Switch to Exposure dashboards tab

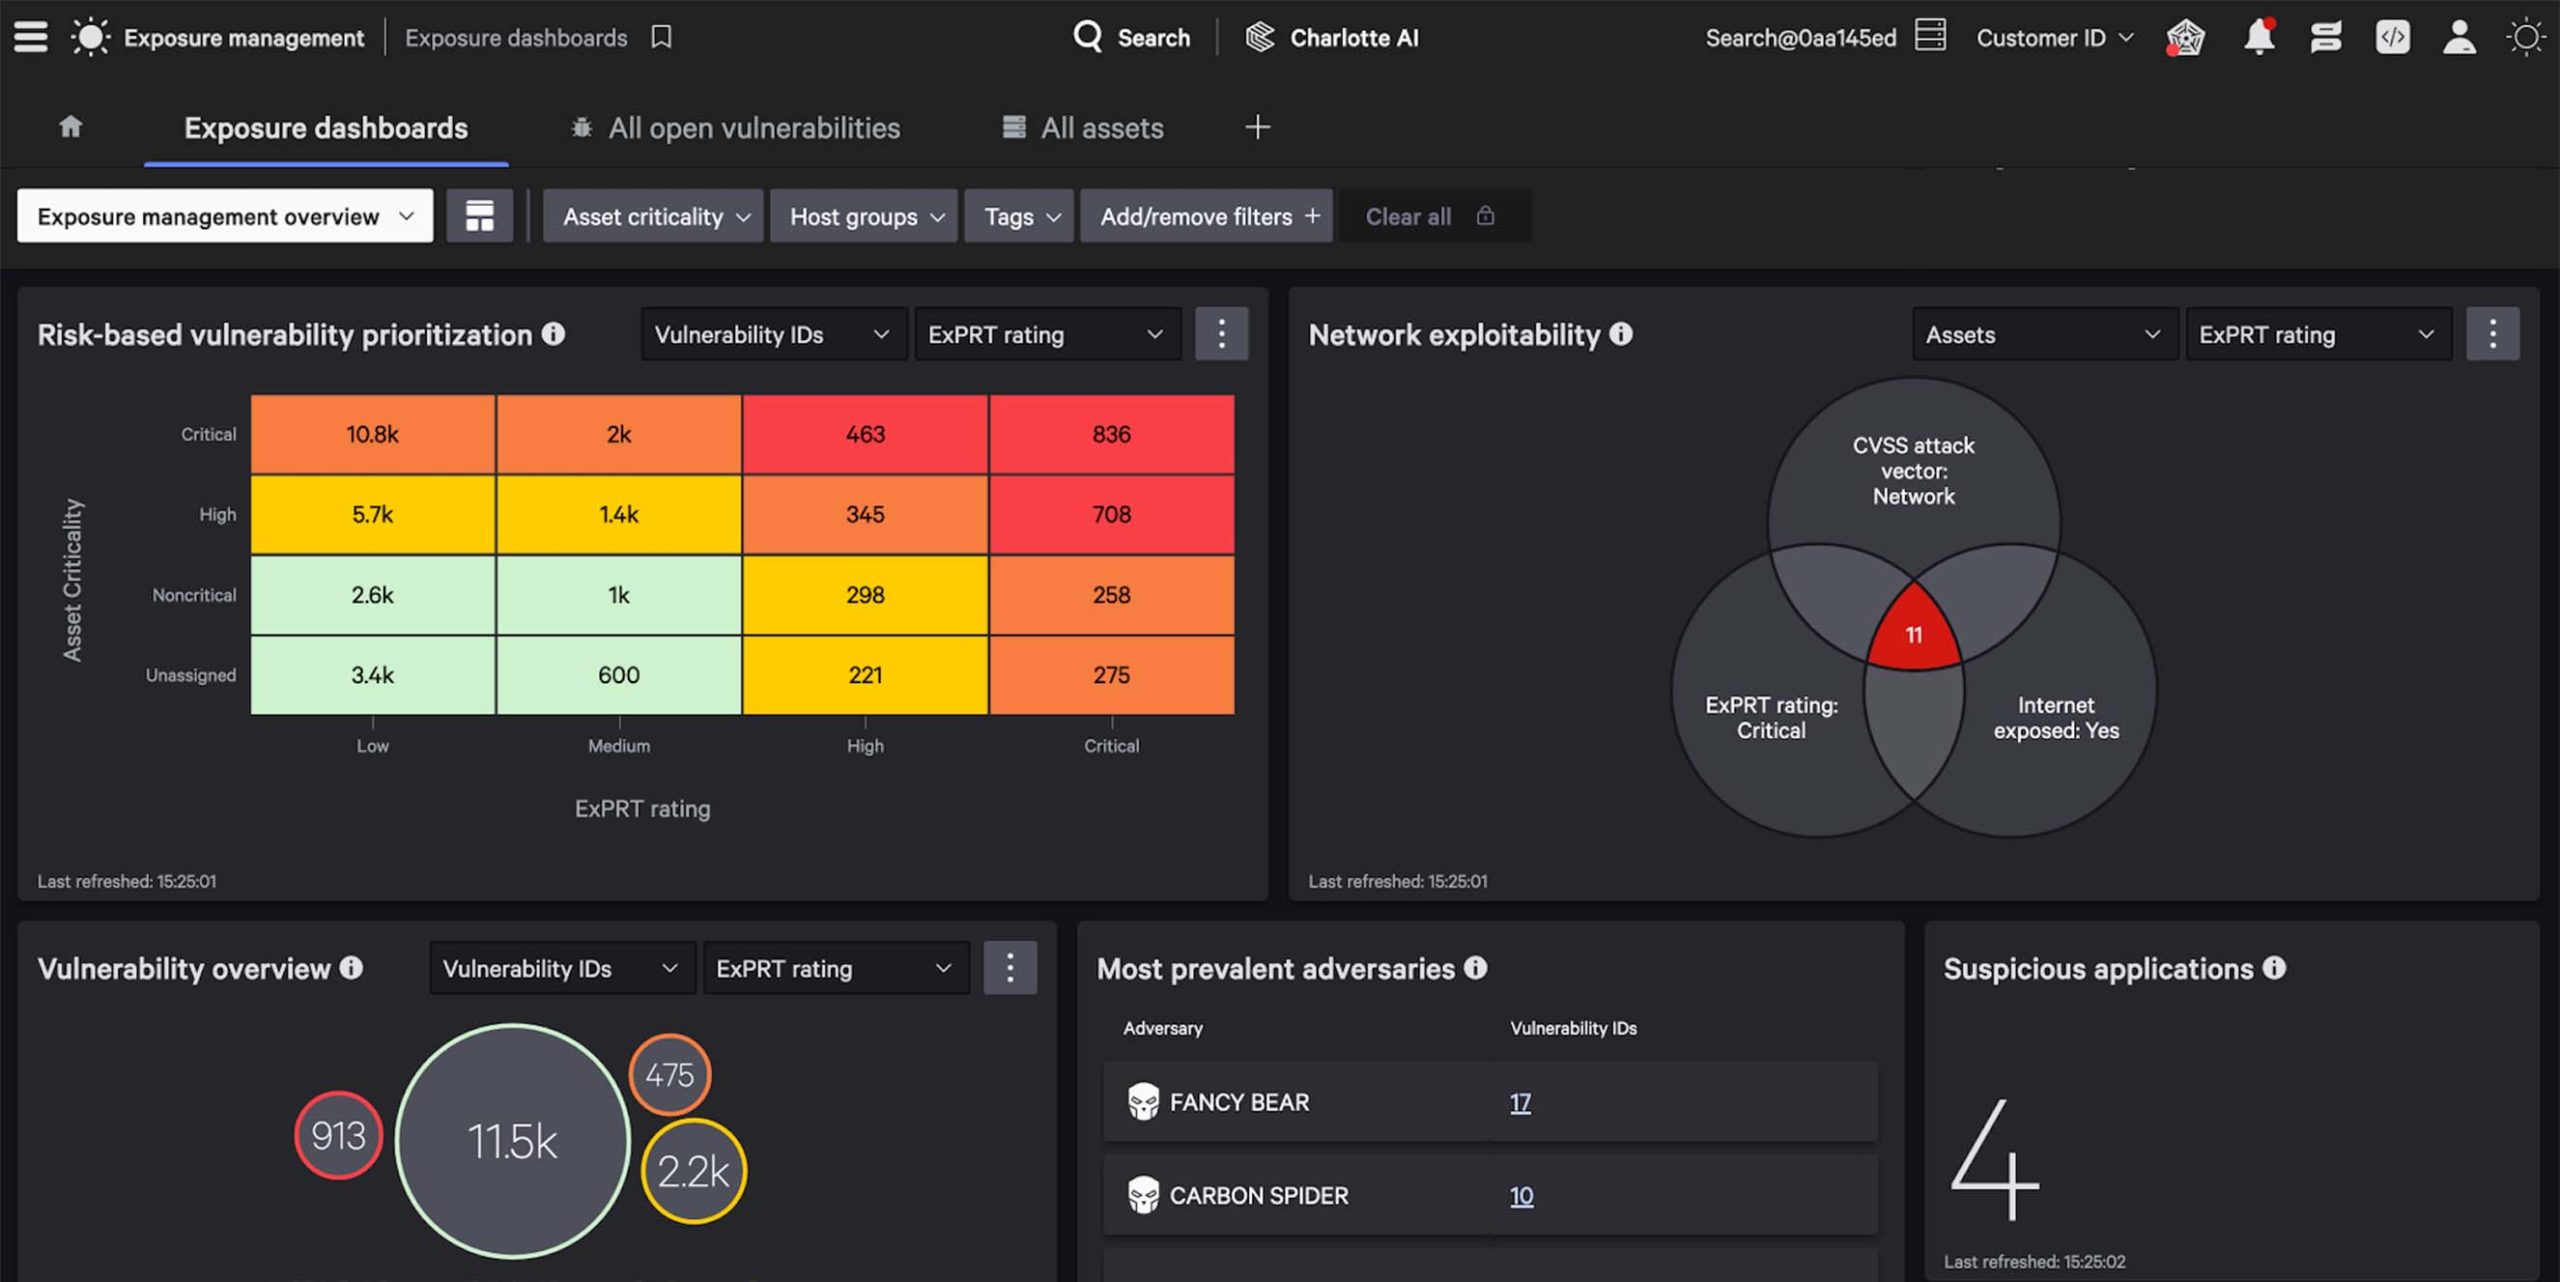pos(326,128)
